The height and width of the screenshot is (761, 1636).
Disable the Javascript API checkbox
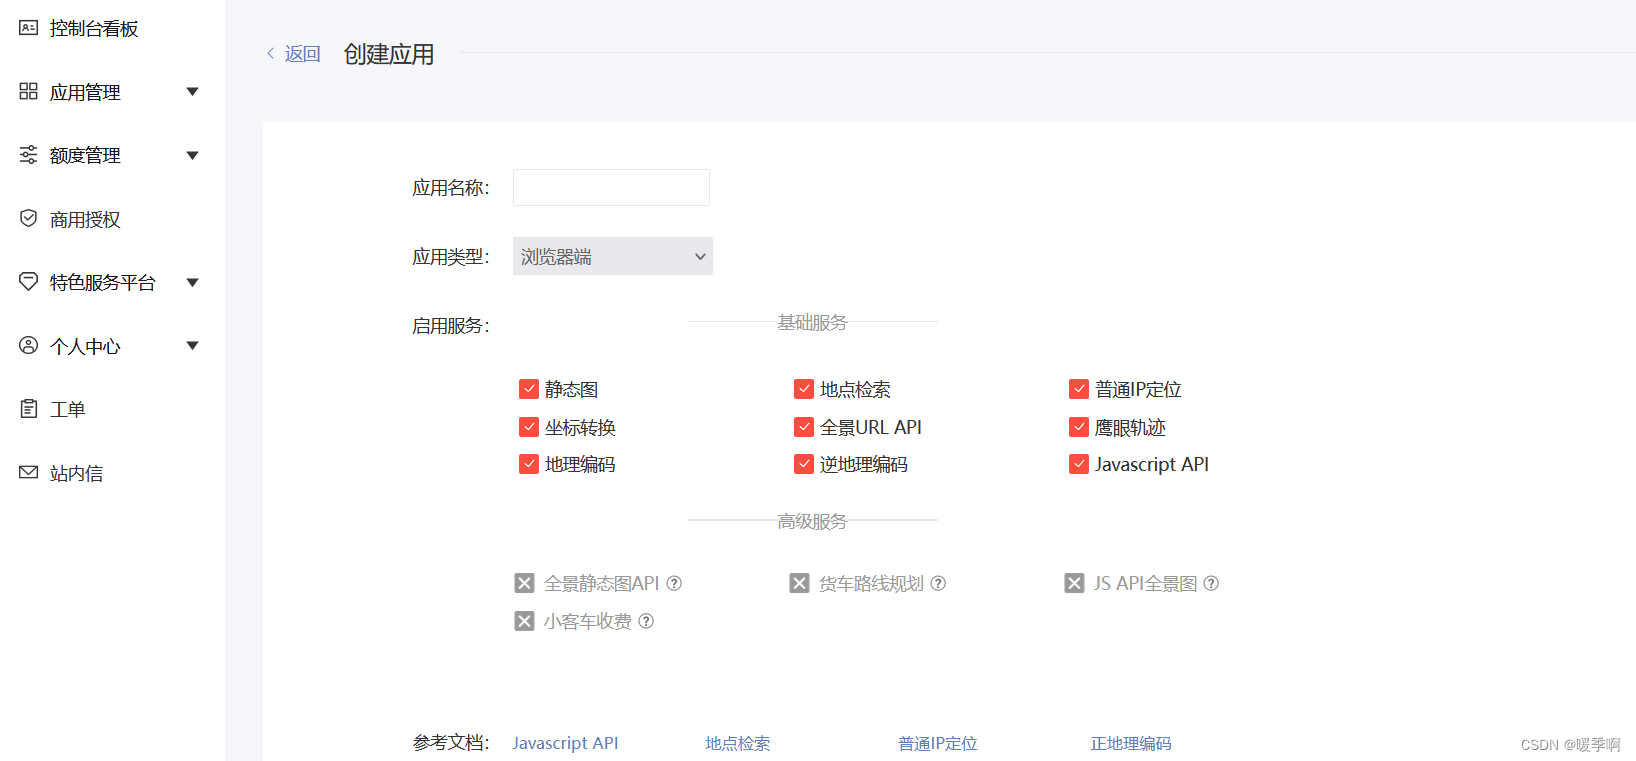pyautogui.click(x=1079, y=464)
